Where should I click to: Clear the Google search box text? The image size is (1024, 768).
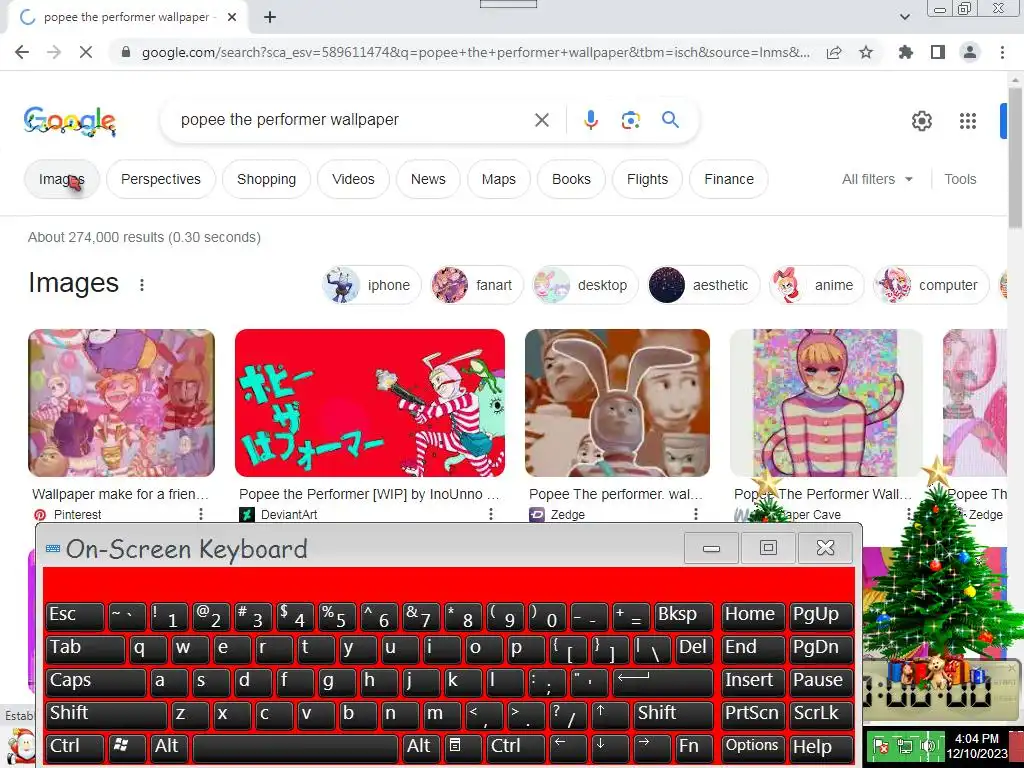click(x=541, y=120)
